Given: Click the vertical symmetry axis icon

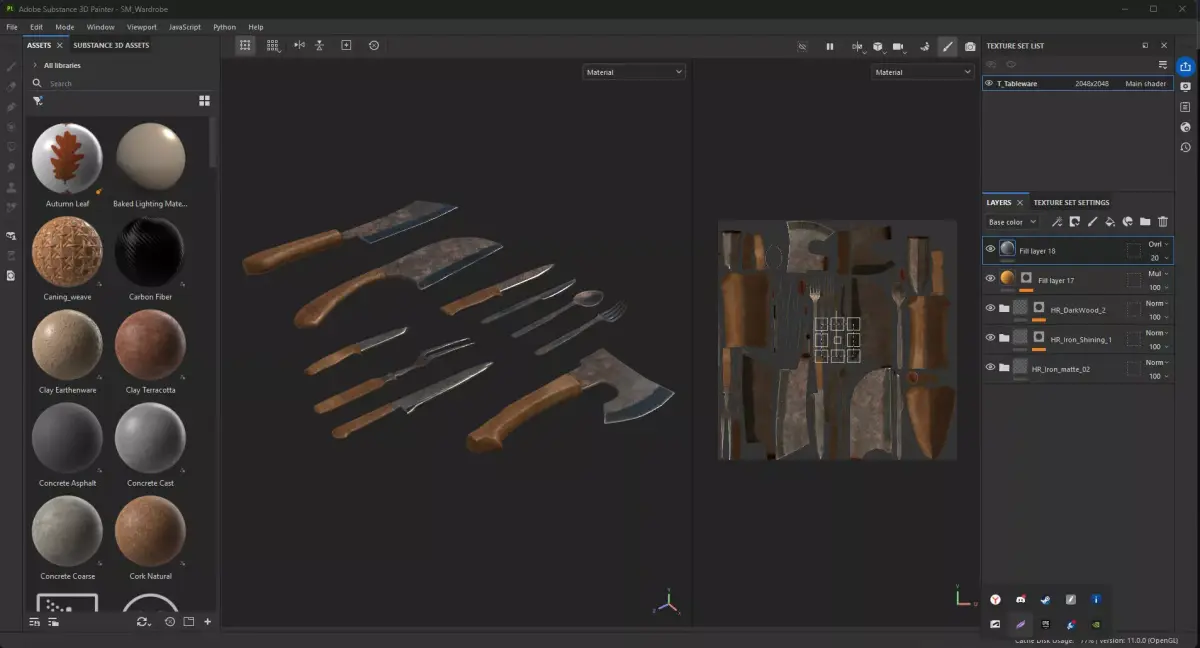Looking at the screenshot, I should point(319,46).
